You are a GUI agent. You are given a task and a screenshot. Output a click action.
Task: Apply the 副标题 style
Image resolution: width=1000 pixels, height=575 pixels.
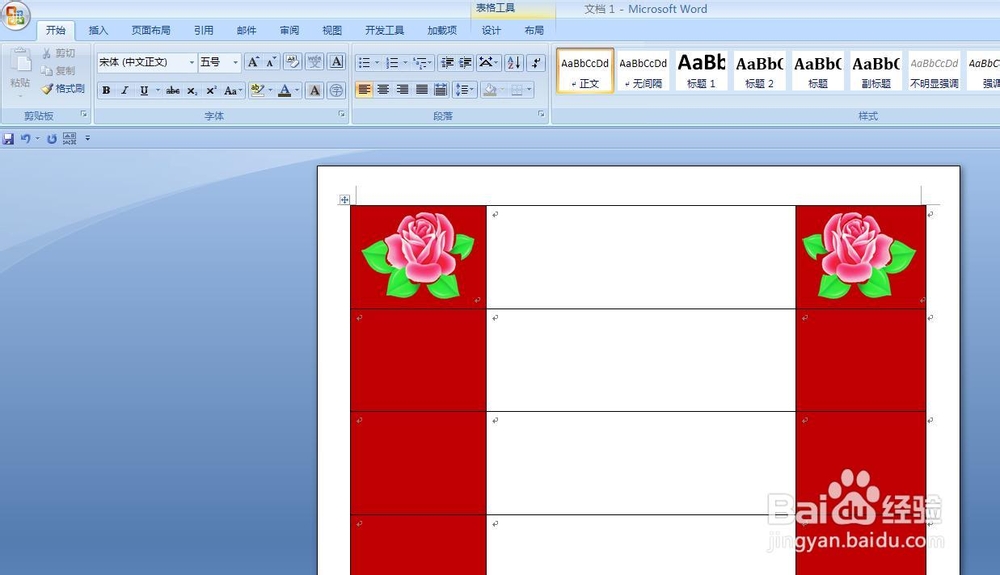pos(876,71)
